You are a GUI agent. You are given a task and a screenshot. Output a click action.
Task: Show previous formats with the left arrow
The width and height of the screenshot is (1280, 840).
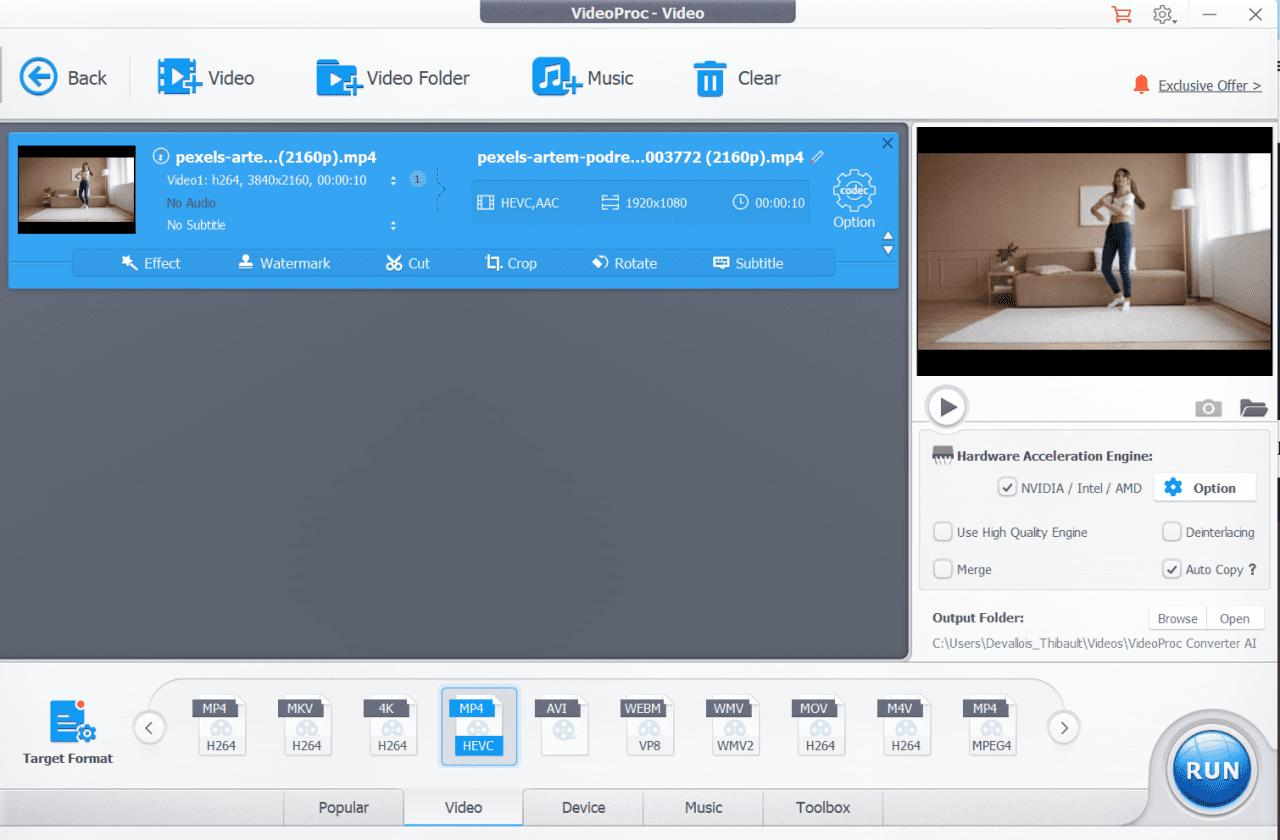149,728
